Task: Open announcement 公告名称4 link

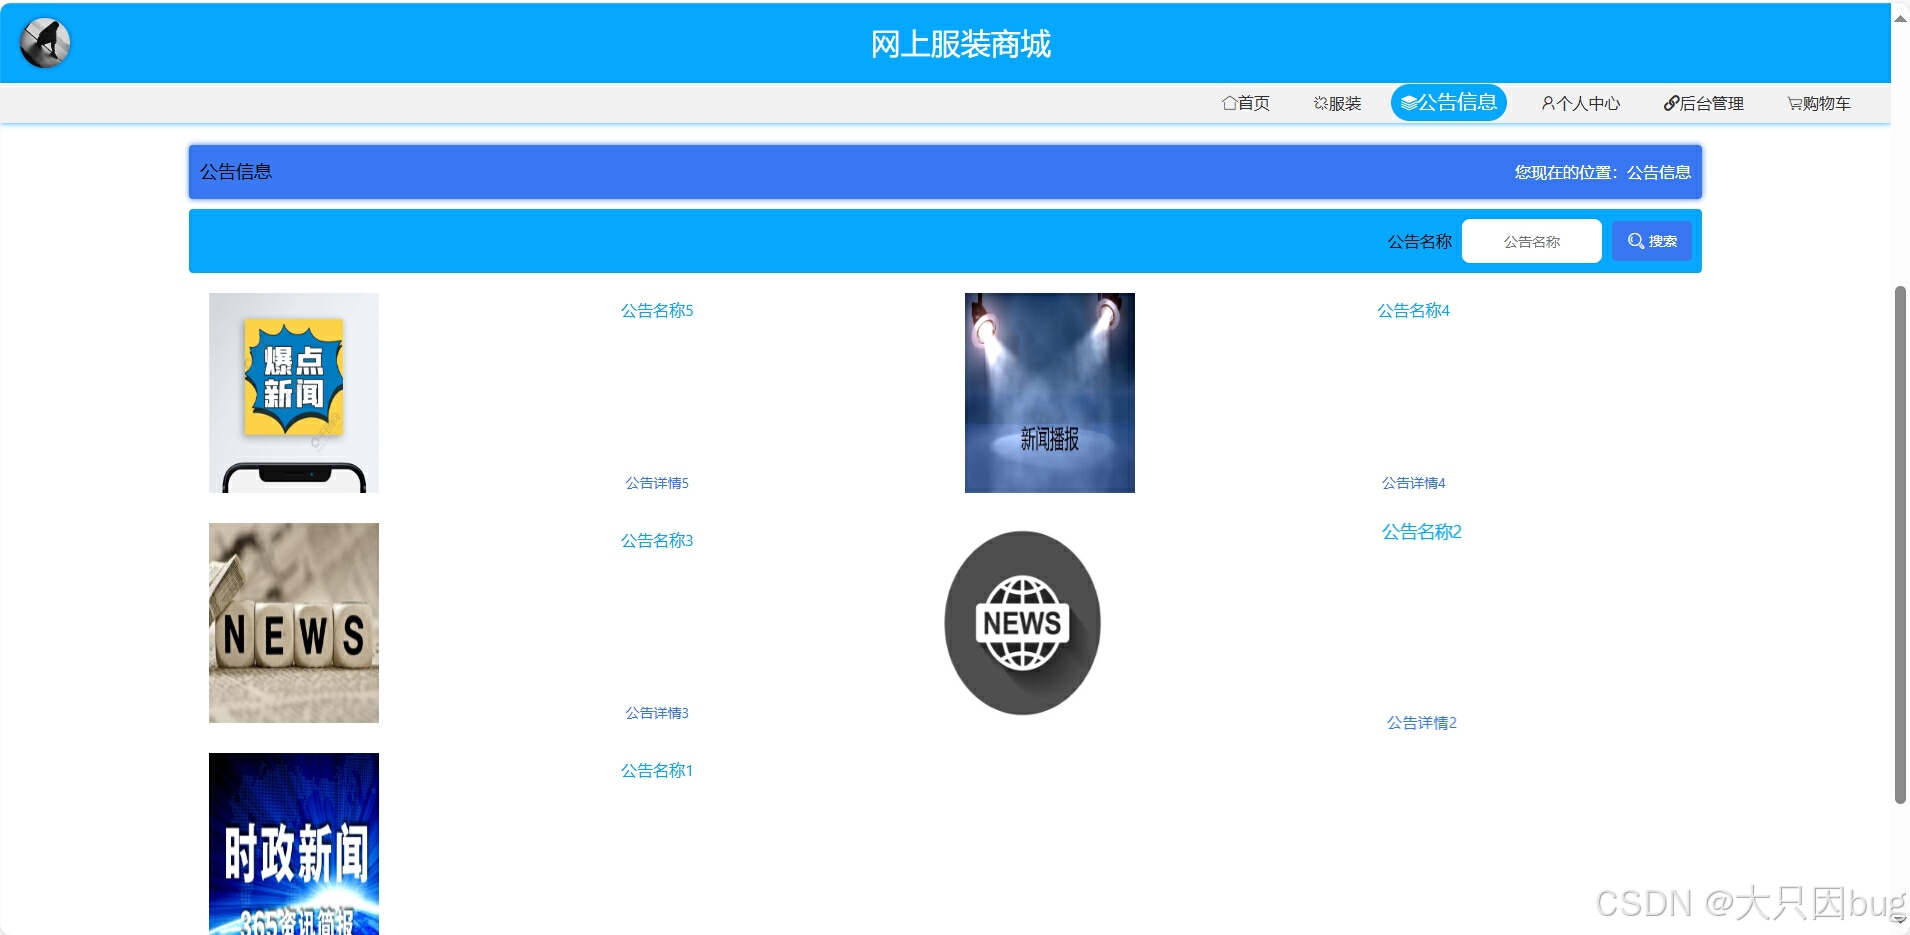Action: [1413, 310]
